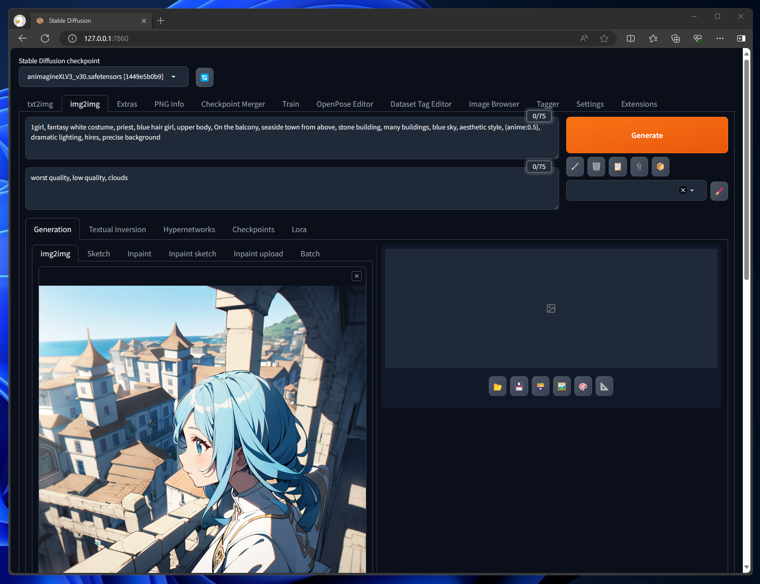Click the orange Generate button
The image size is (760, 584).
point(647,135)
